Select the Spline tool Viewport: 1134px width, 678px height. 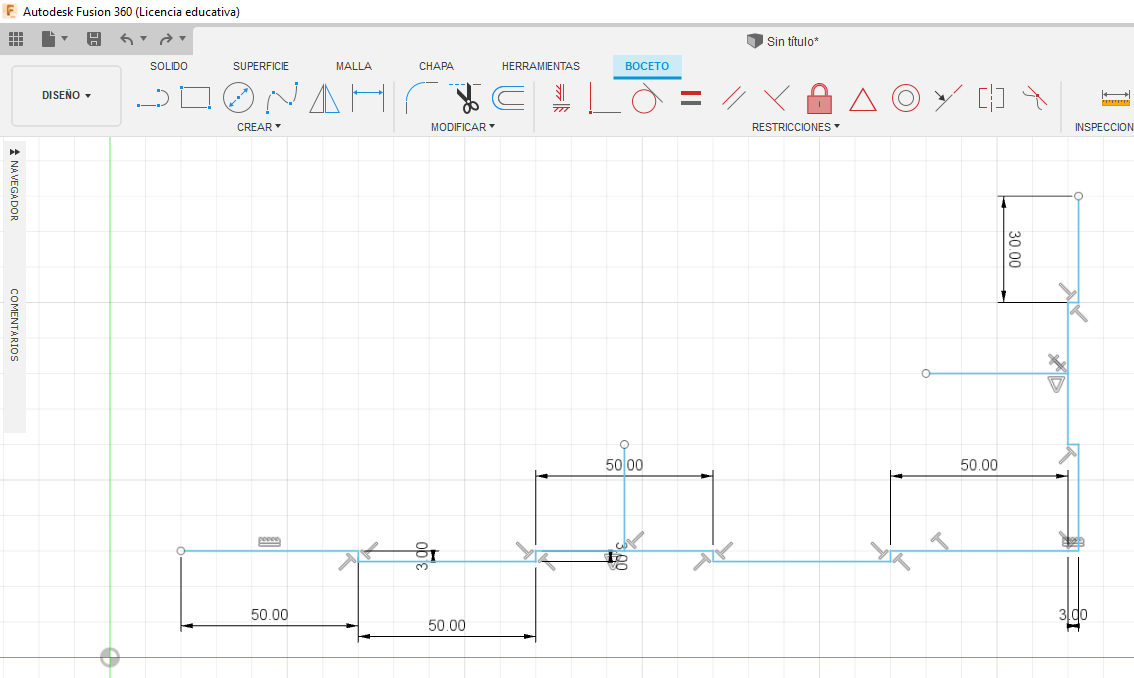281,98
